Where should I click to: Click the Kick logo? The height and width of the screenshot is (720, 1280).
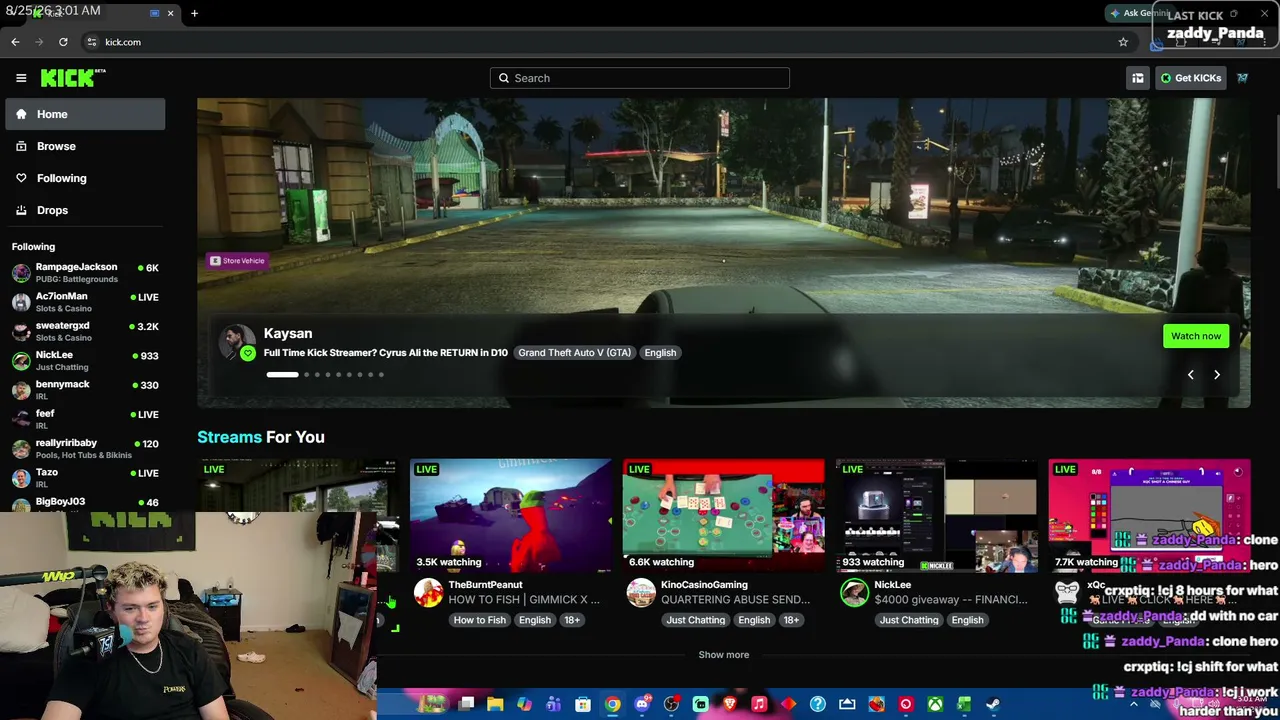(x=73, y=78)
